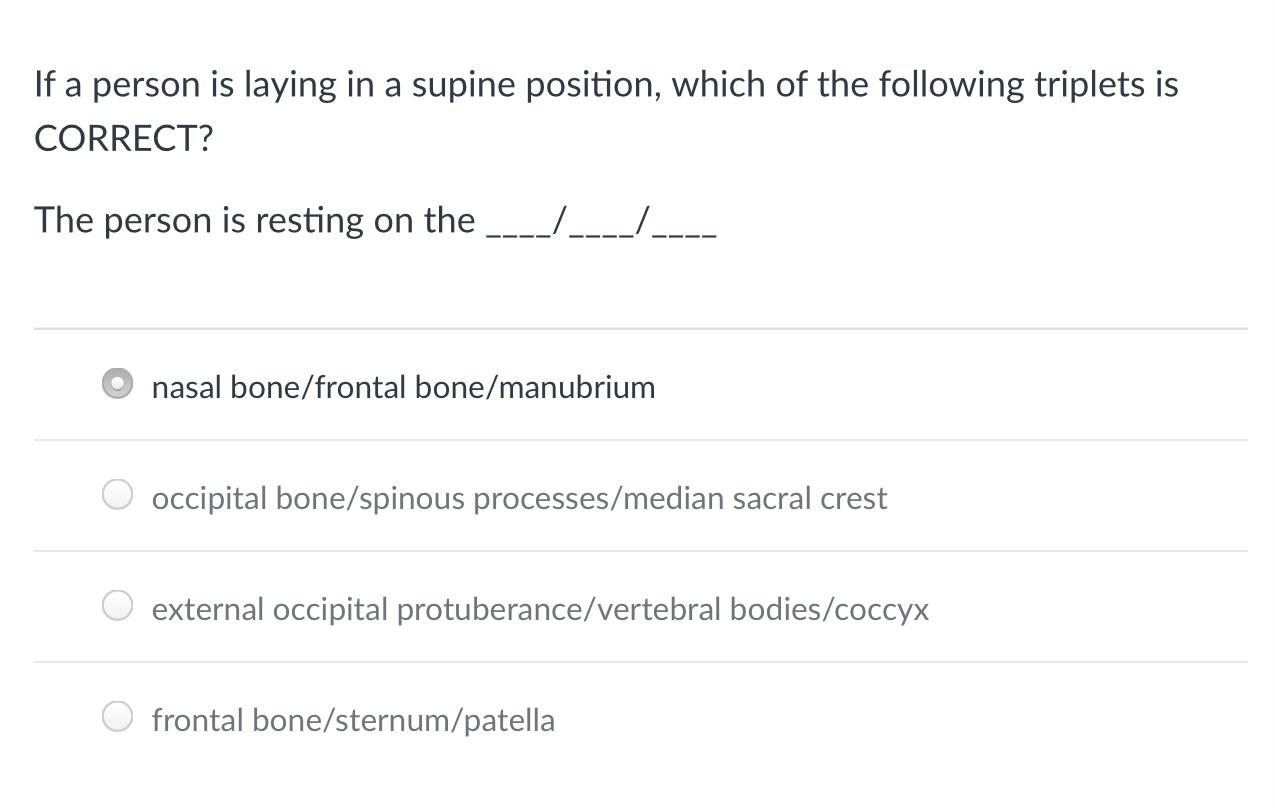Click the phrase "The person is resting on the"
The height and width of the screenshot is (808, 1275).
point(255,220)
